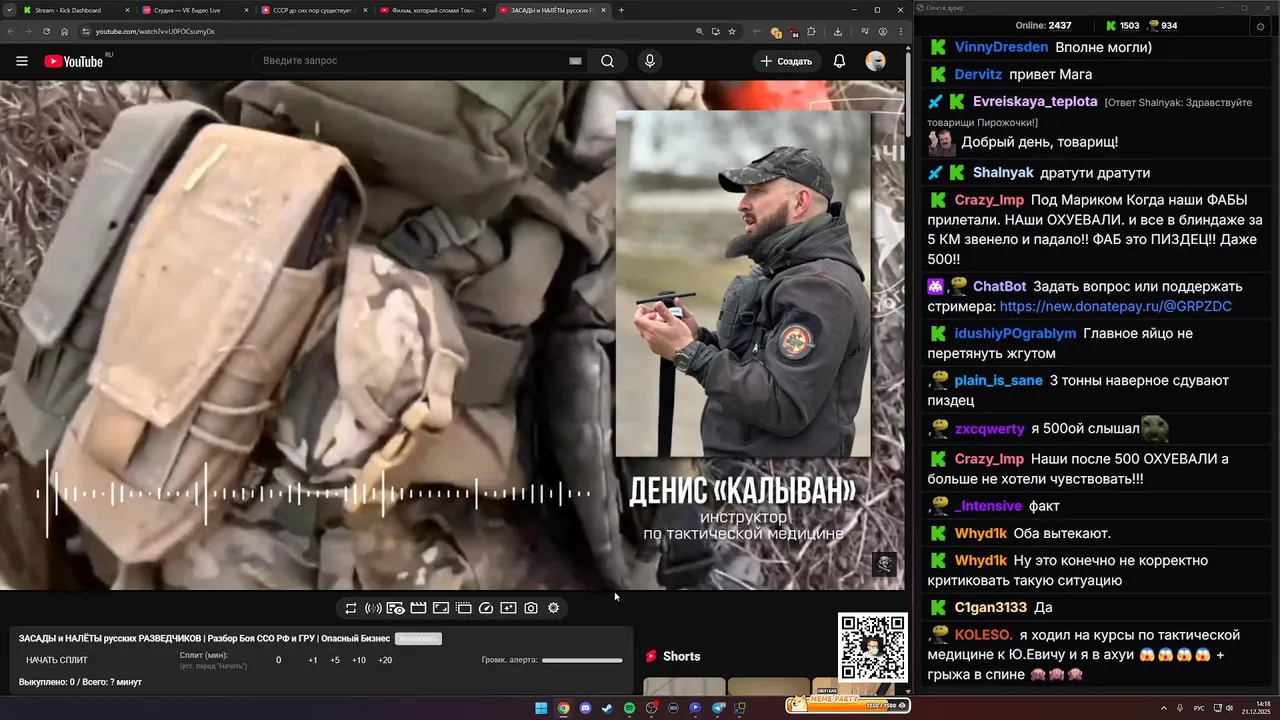Image resolution: width=1280 pixels, height=720 pixels.
Task: Open the YouTube hamburger guide menu
Action: [x=22, y=61]
